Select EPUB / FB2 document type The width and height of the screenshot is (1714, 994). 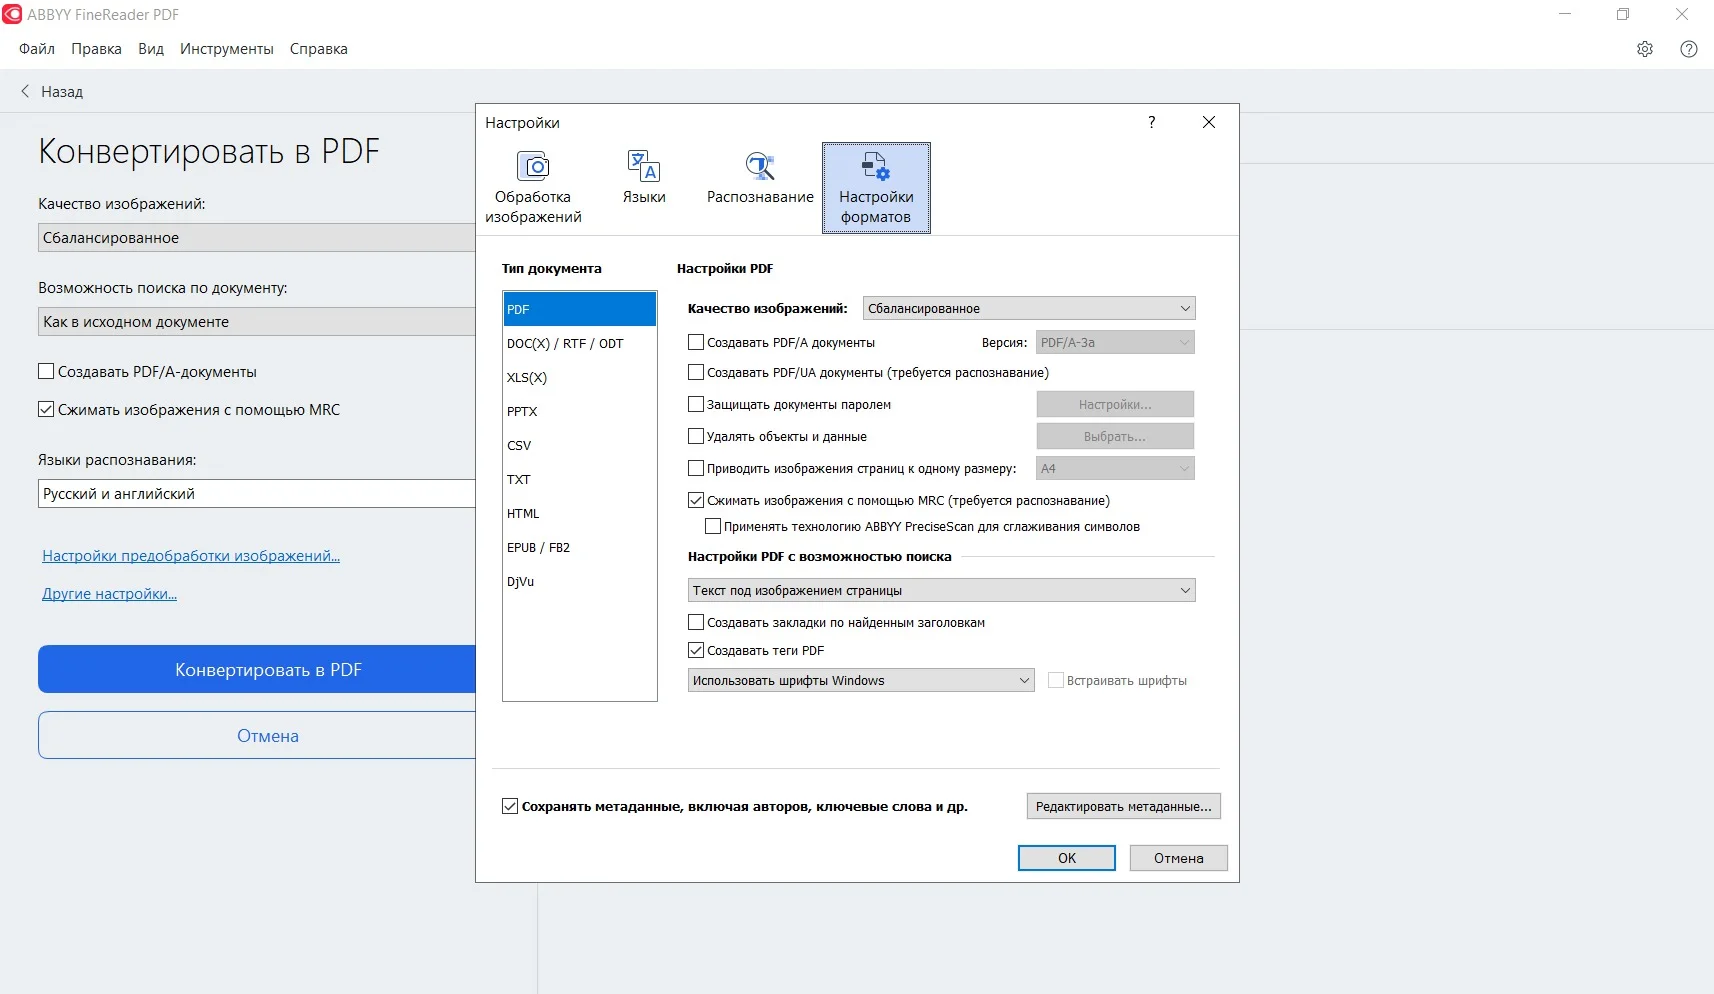[x=580, y=547]
